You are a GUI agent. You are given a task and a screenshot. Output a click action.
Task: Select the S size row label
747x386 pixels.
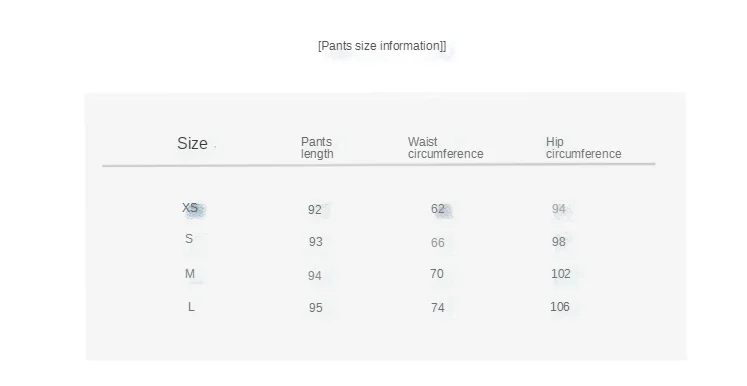[x=189, y=239]
